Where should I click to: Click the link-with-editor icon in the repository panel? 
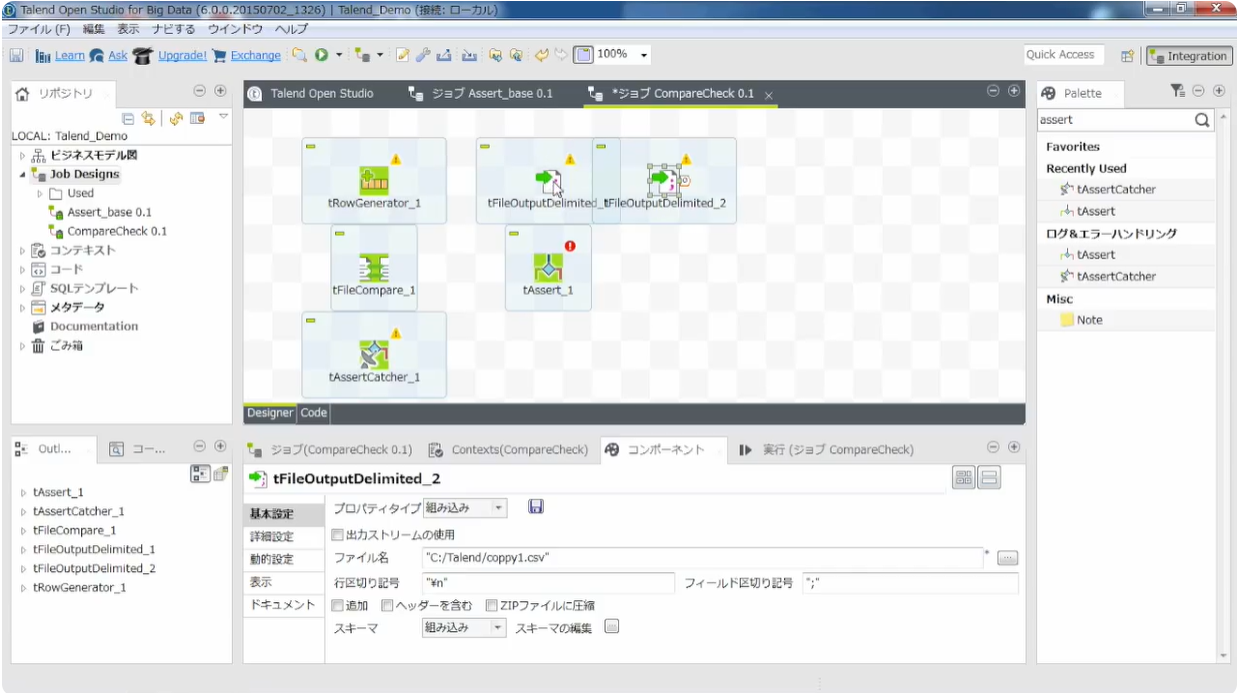coord(149,118)
